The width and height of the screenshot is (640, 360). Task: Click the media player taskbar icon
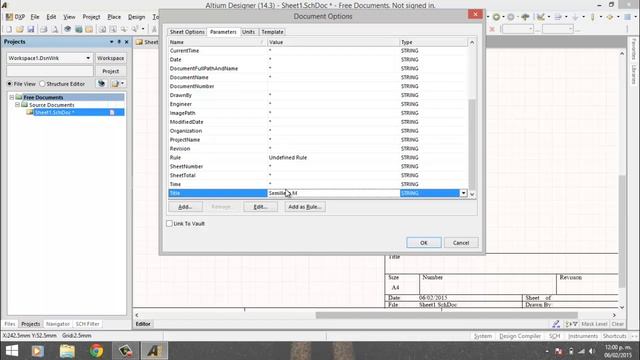coord(38,351)
